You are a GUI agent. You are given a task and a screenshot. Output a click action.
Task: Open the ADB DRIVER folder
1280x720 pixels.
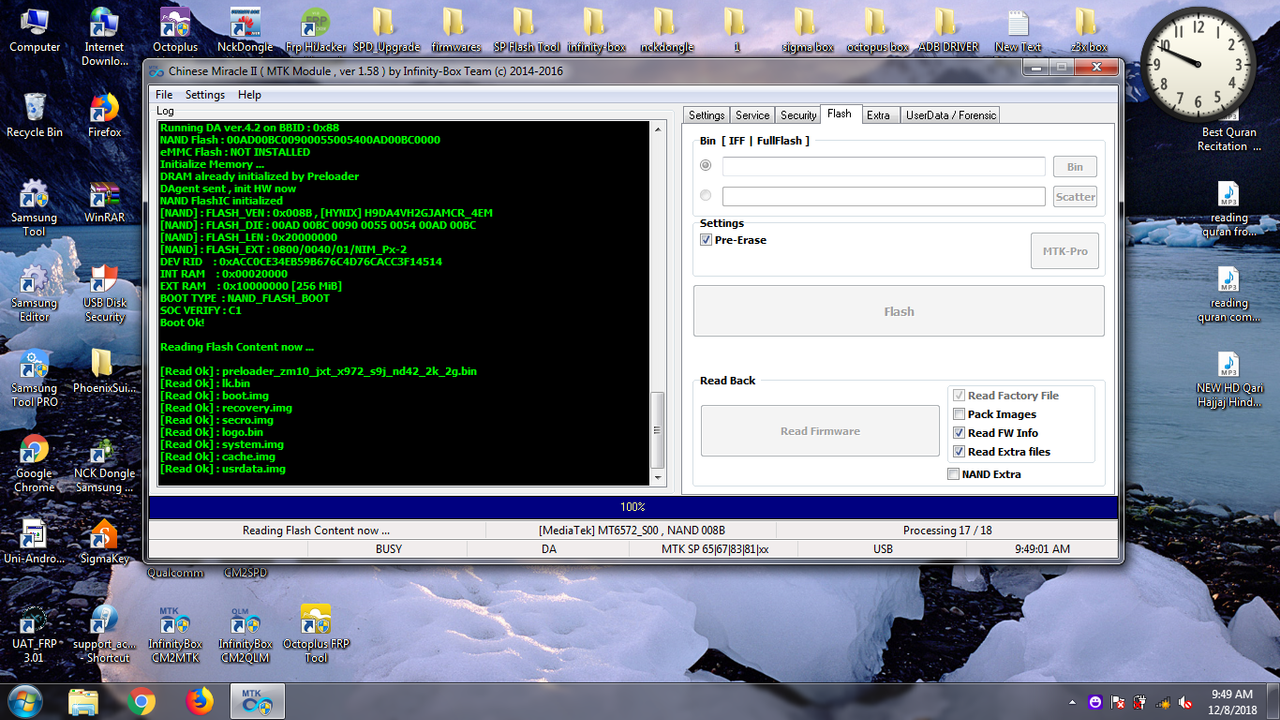click(948, 30)
